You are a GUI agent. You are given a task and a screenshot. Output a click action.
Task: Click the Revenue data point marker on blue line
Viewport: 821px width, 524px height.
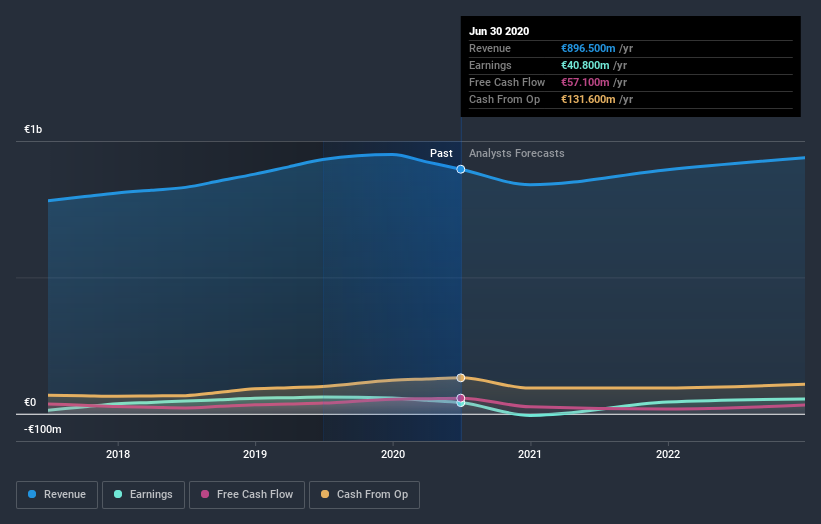[x=461, y=169]
